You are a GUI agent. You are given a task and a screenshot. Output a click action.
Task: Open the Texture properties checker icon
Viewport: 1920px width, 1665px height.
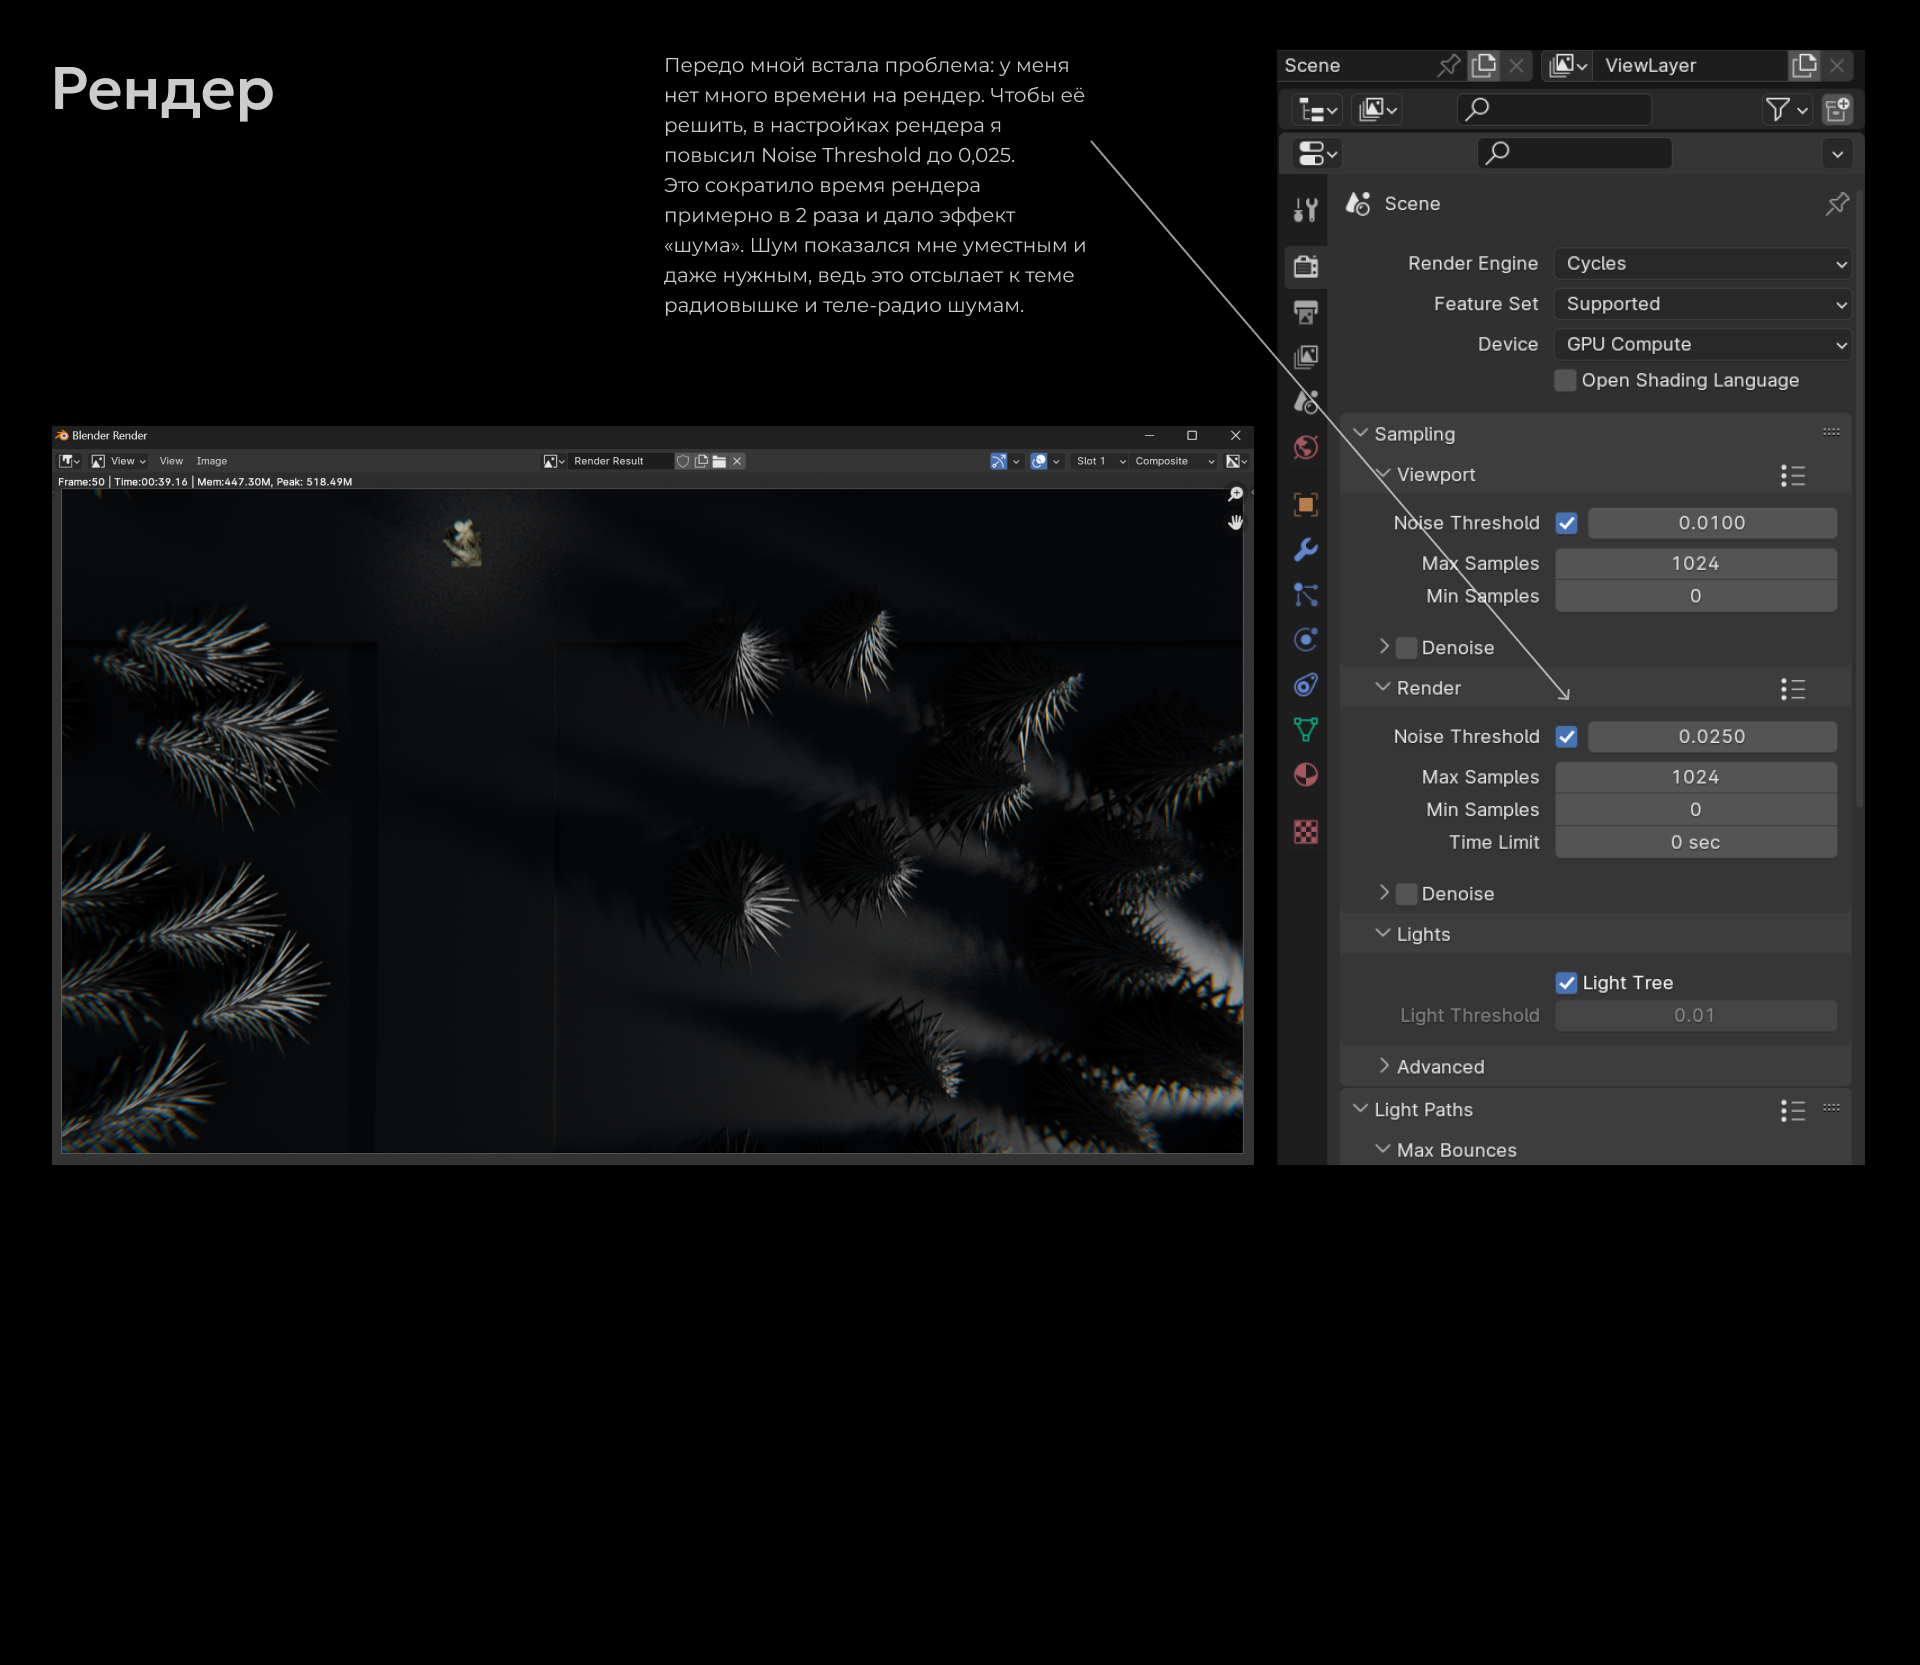click(1306, 832)
